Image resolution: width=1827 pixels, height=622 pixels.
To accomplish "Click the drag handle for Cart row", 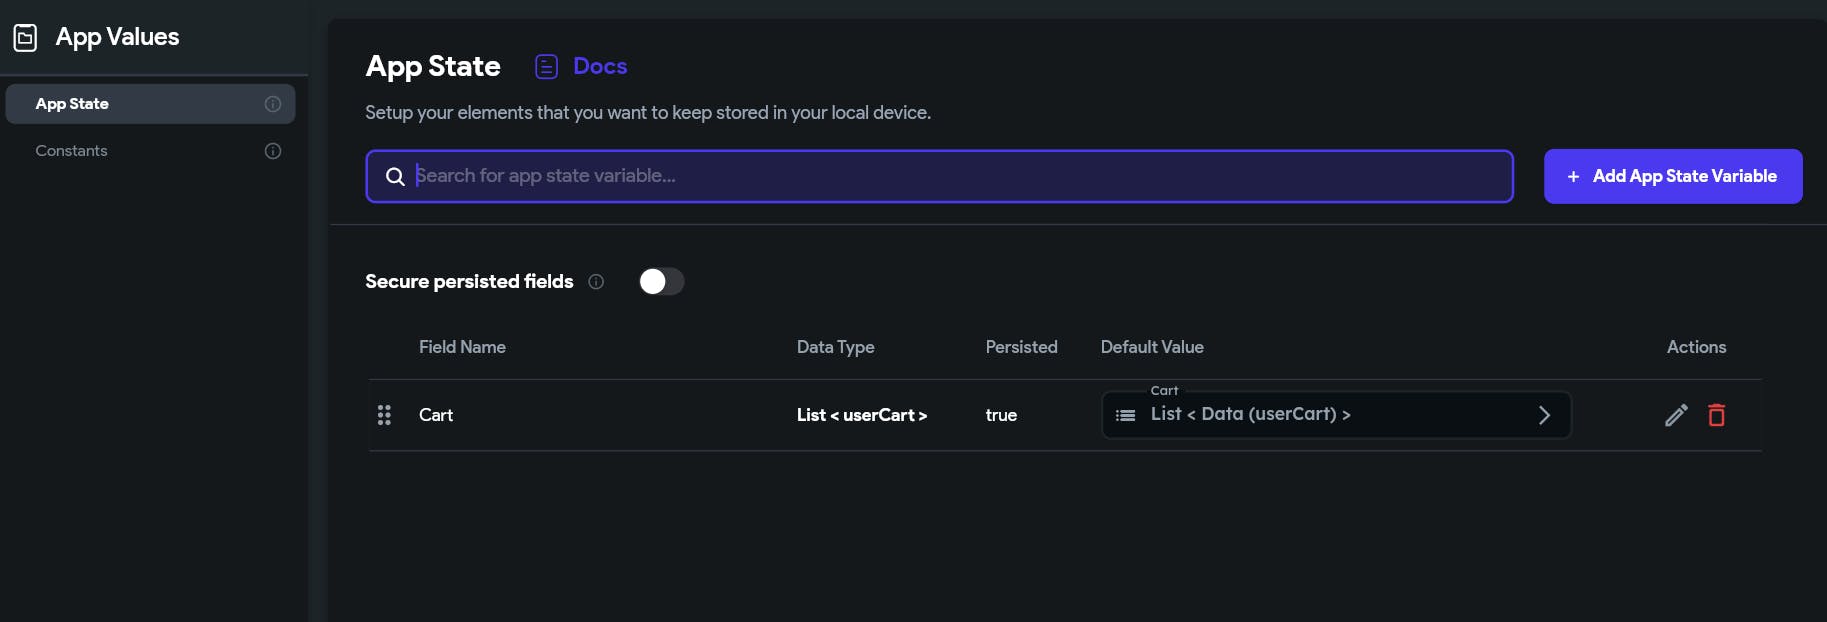I will (384, 415).
